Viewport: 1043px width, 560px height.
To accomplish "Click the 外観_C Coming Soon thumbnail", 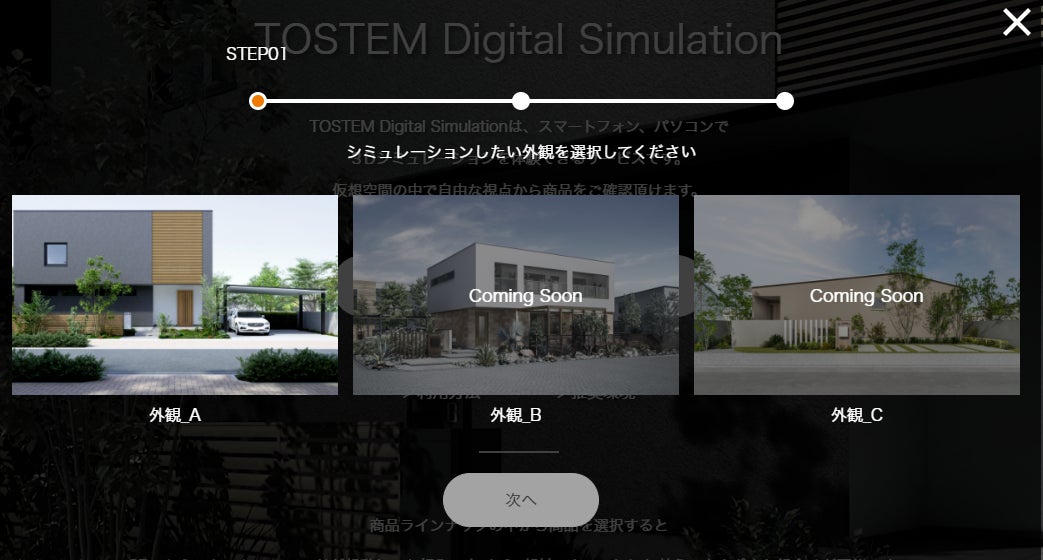I will [857, 295].
